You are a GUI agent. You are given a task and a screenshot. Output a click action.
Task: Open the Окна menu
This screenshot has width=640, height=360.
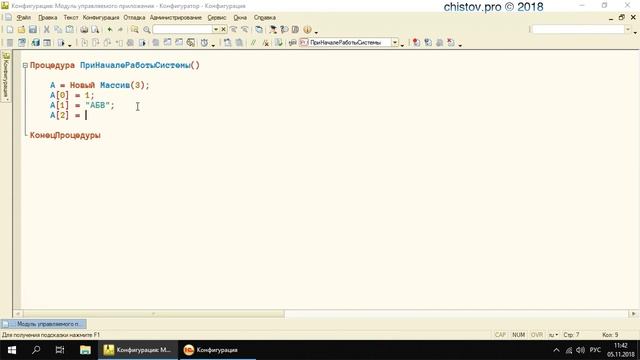240,18
